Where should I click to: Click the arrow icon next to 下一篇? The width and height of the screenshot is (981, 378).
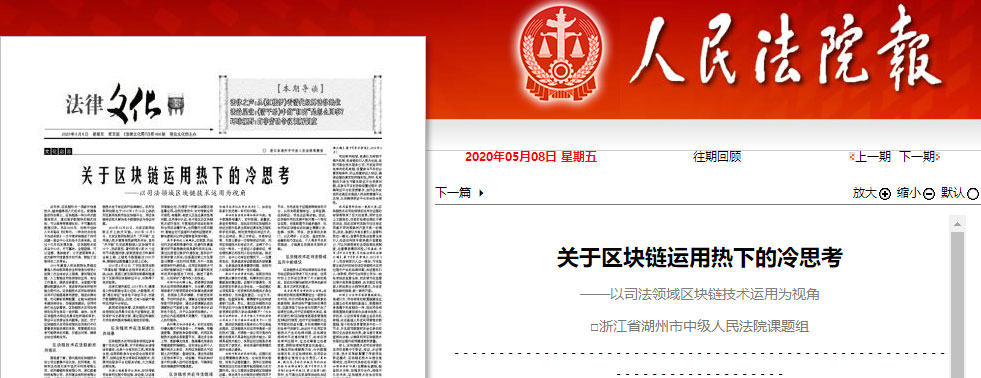point(480,193)
